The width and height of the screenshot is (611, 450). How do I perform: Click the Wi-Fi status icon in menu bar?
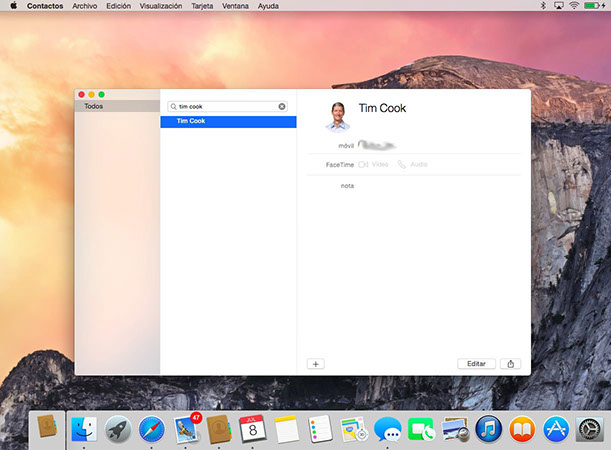(574, 6)
